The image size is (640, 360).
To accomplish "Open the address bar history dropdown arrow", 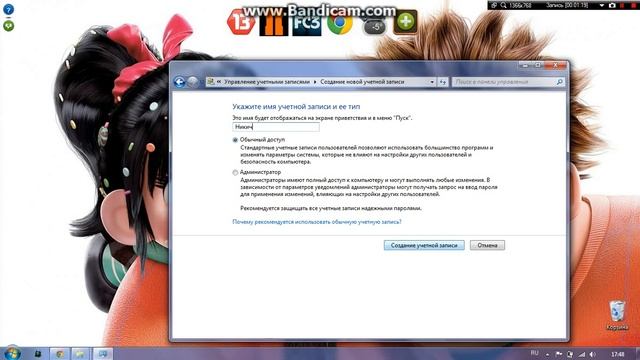I will 432,82.
